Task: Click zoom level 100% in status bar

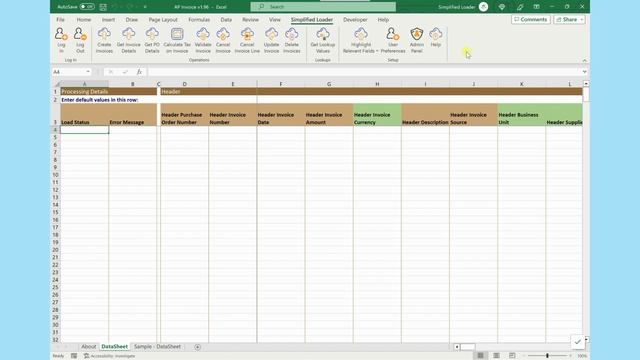Action: (582, 356)
